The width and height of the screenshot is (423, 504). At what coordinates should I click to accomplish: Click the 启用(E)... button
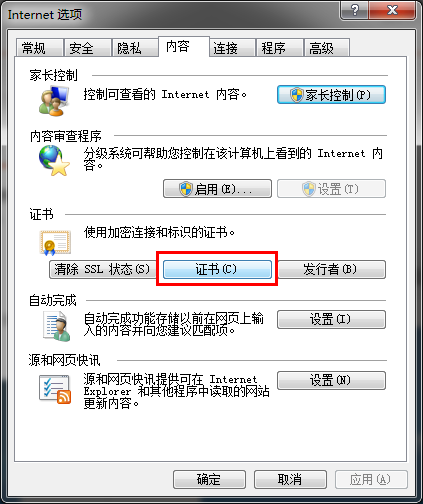click(217, 189)
